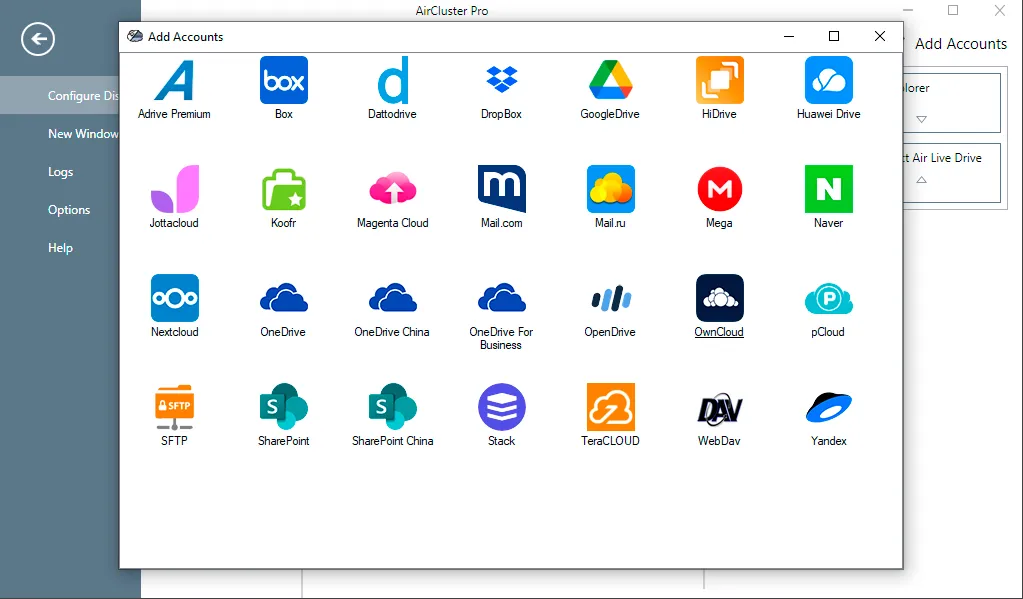The image size is (1023, 599).
Task: Minimize the Add Accounts dialog
Action: [789, 36]
